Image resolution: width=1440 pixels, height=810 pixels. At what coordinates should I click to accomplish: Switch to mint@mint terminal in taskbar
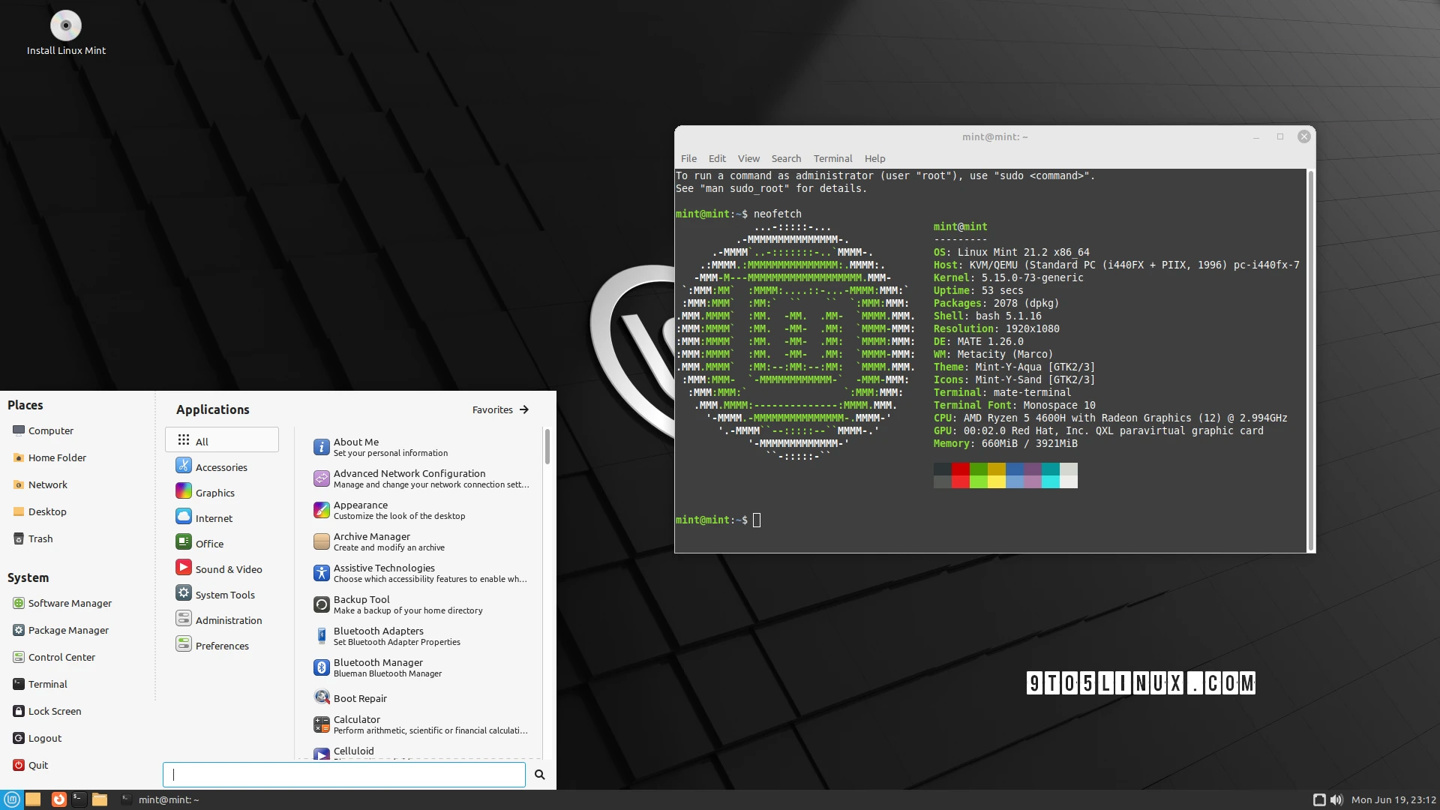[160, 799]
